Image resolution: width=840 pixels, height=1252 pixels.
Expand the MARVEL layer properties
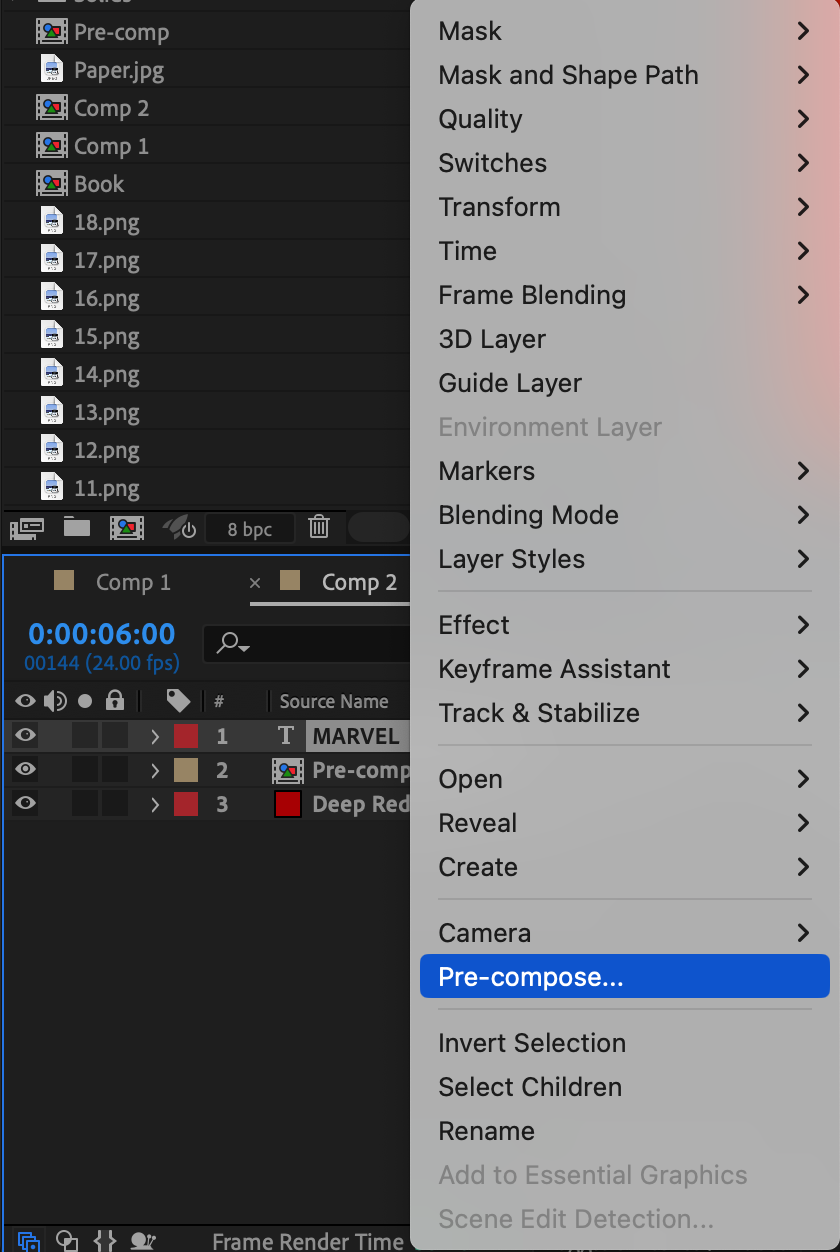coord(154,737)
